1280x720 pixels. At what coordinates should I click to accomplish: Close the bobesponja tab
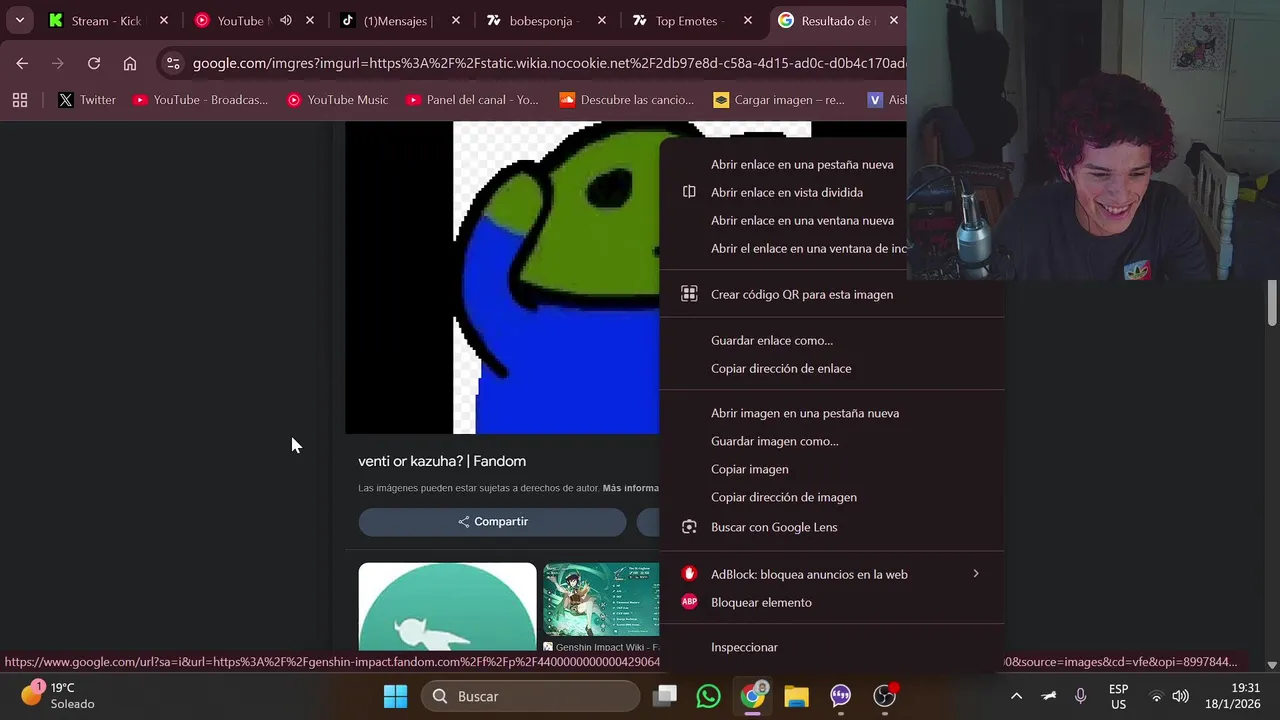602,20
